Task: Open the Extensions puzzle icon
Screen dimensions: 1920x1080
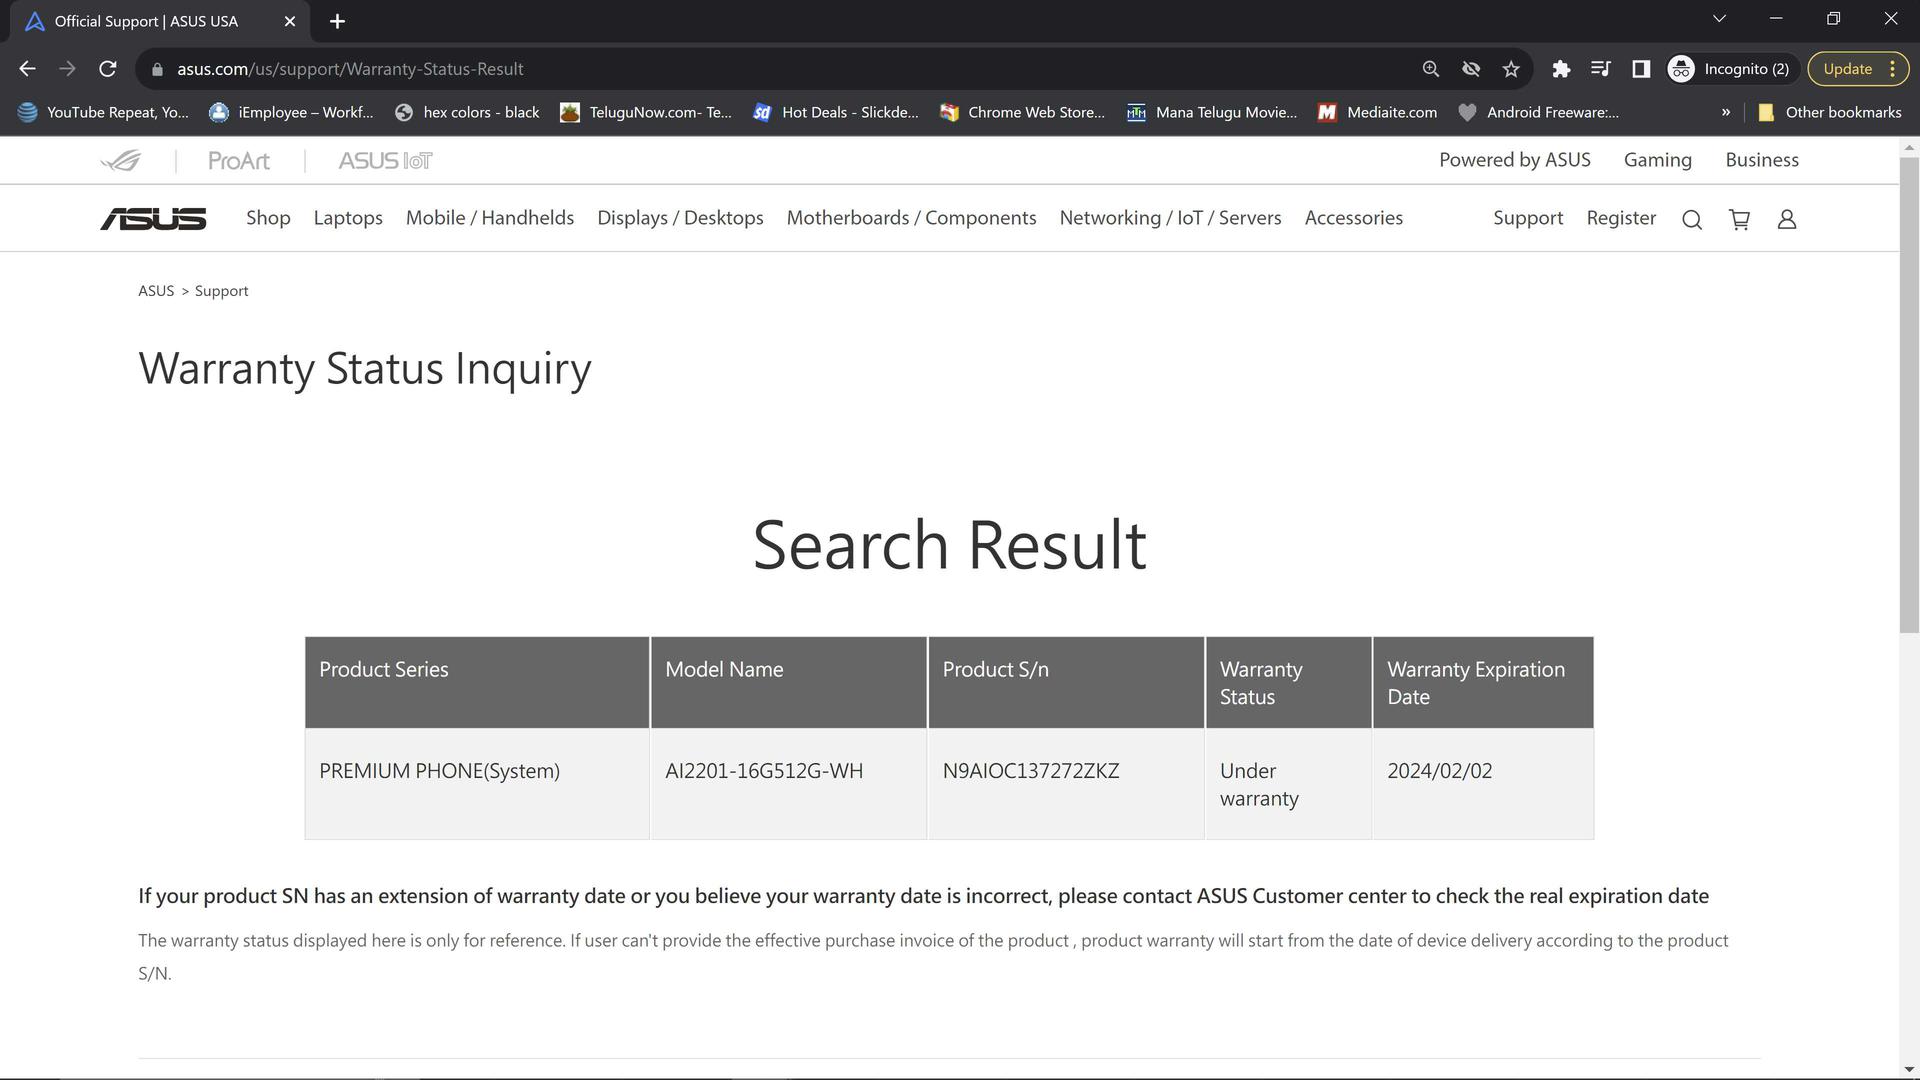Action: [x=1561, y=69]
